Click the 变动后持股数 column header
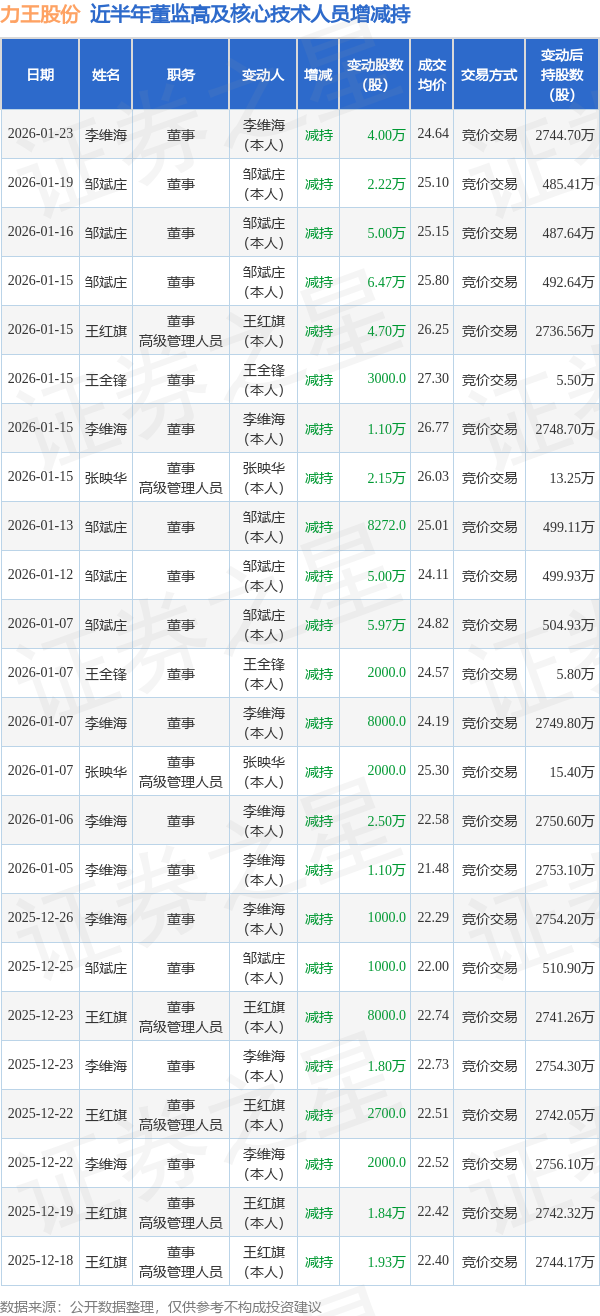Screen dimensions: 600x1316 point(561,75)
